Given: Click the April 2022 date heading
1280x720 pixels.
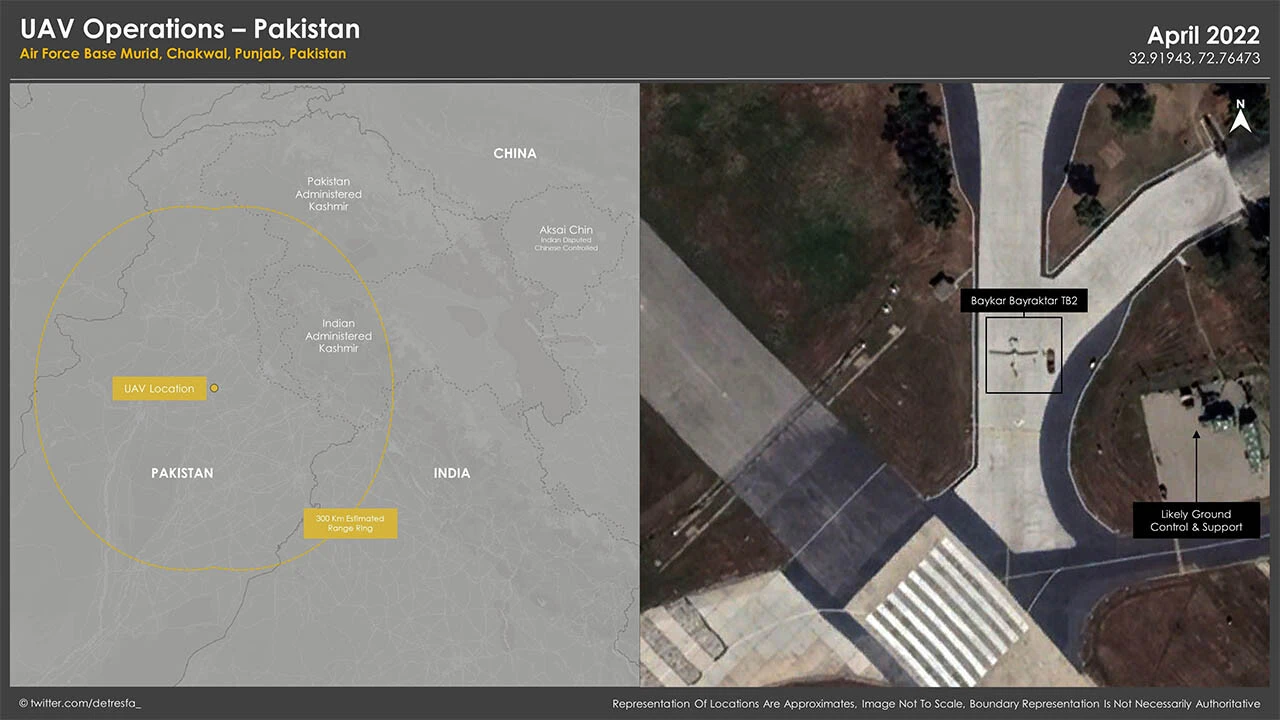Looking at the screenshot, I should coord(1203,36).
